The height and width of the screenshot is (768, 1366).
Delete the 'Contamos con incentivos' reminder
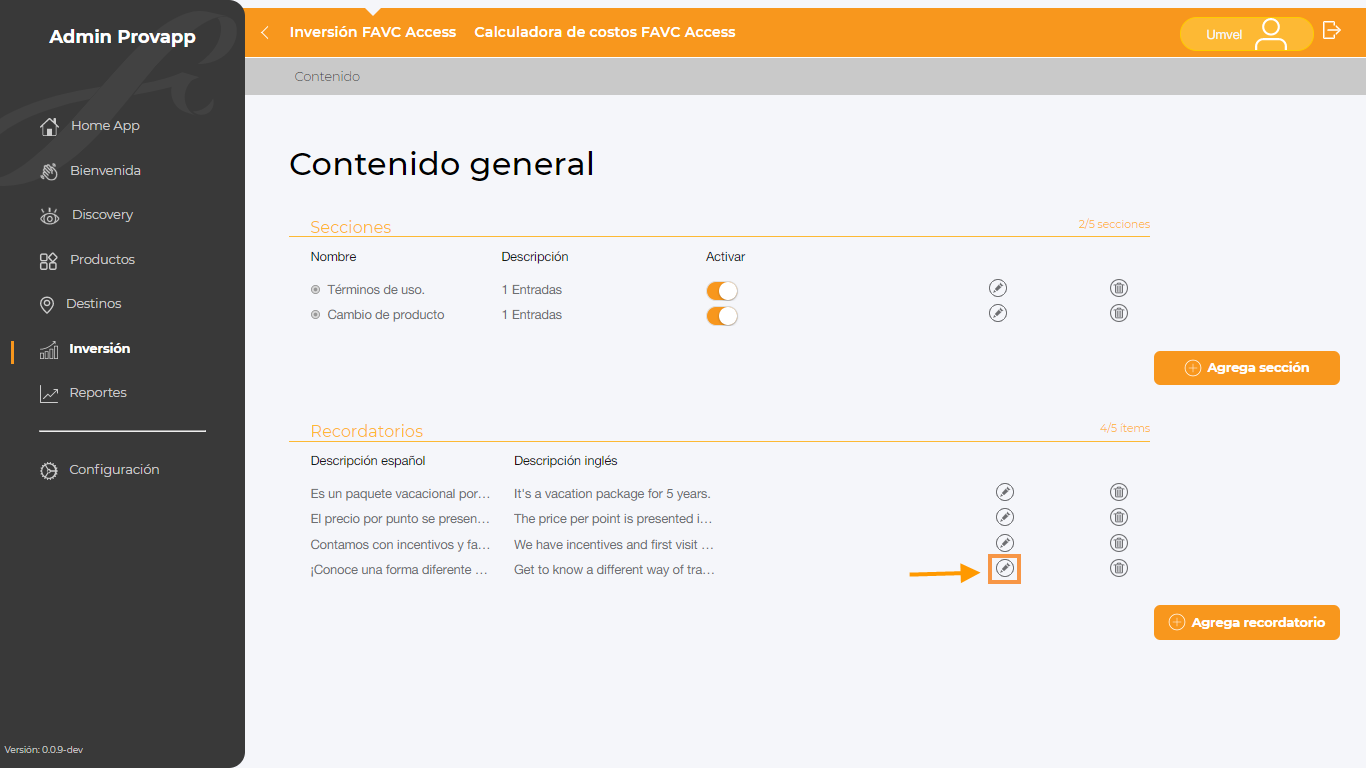(1119, 543)
